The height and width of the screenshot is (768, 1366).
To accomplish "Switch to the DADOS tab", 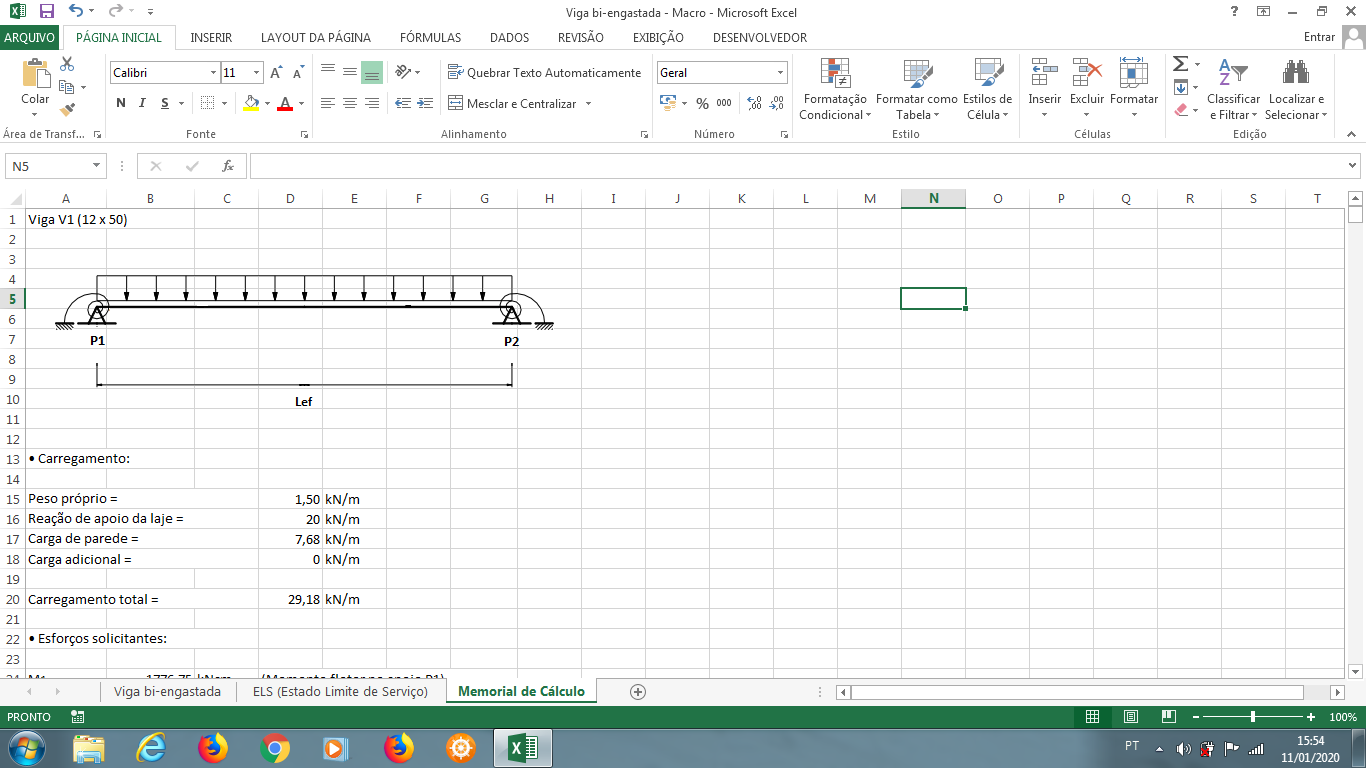I will coord(510,38).
